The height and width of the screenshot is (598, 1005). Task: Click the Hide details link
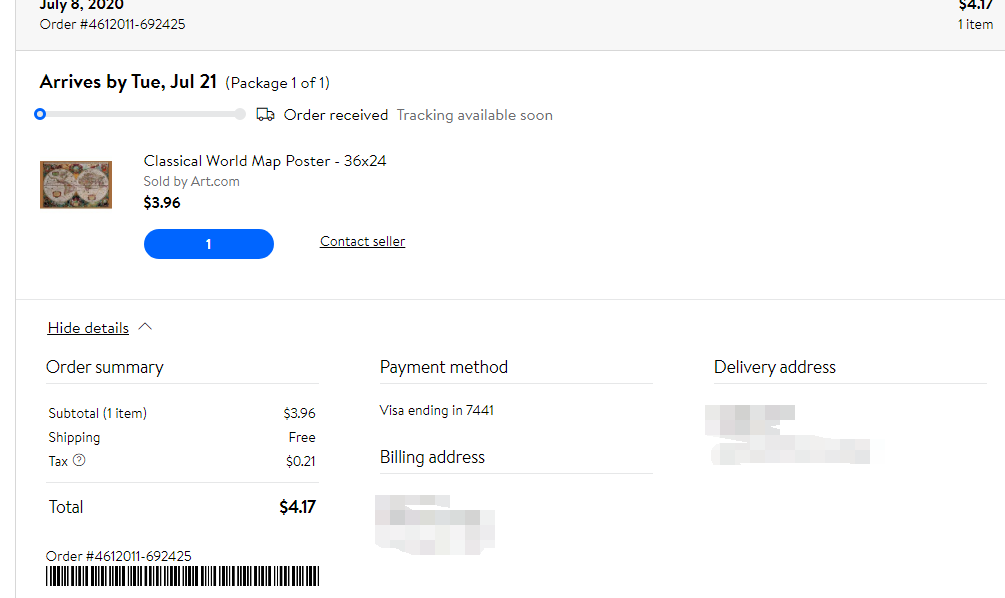pyautogui.click(x=88, y=328)
